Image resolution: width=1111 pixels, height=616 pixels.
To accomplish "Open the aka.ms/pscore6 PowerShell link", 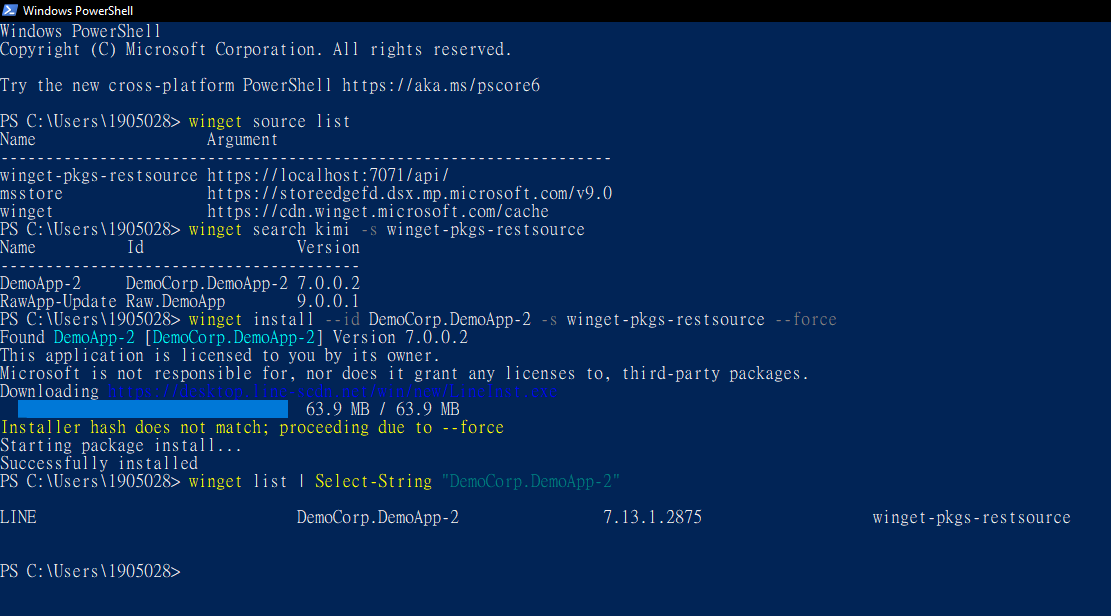I will tap(441, 86).
